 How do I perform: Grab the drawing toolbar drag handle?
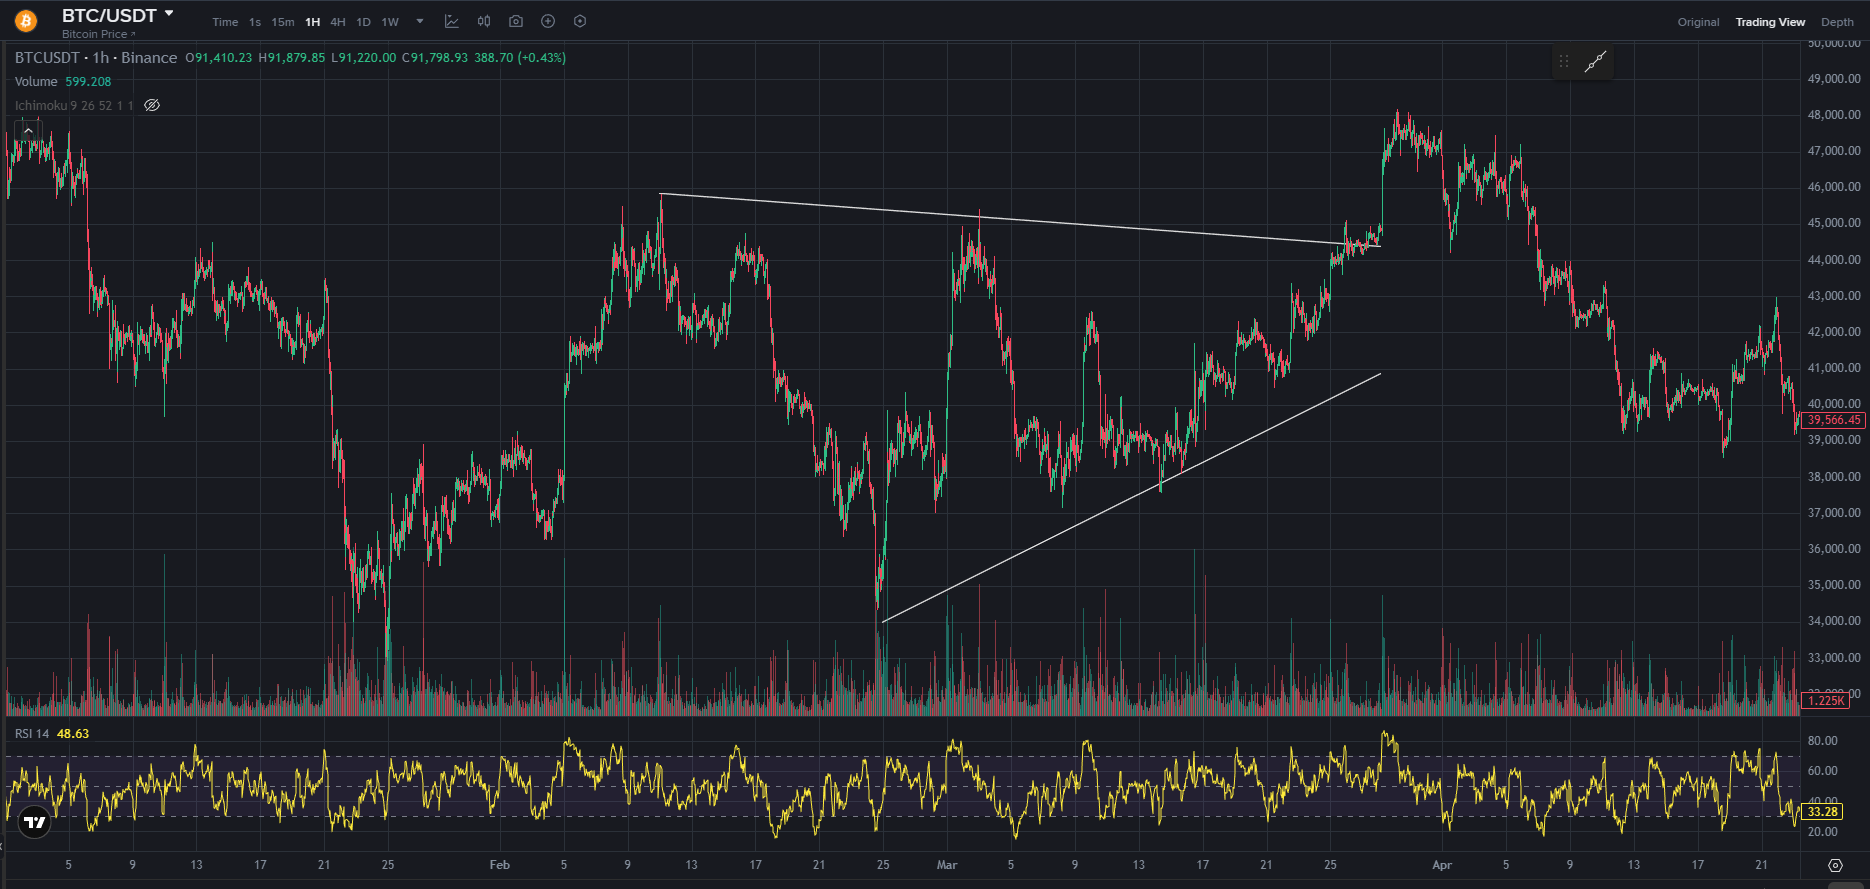click(x=1564, y=62)
